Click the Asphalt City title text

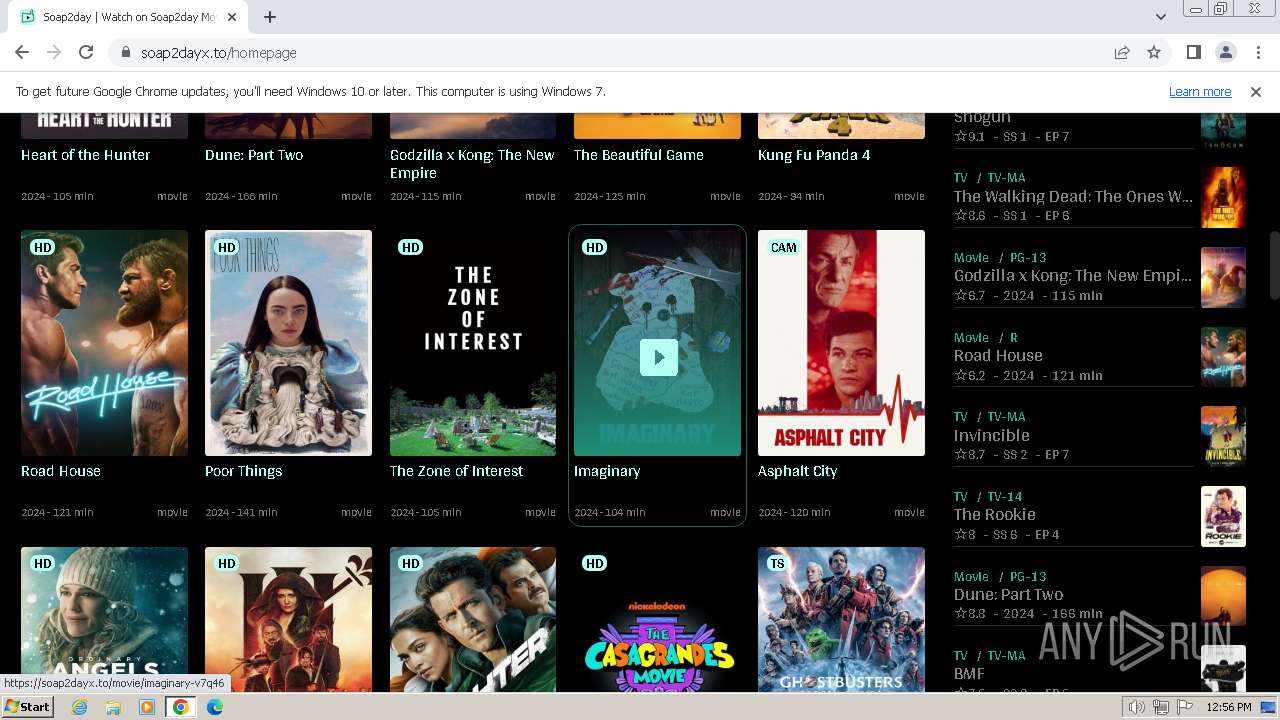pos(797,471)
